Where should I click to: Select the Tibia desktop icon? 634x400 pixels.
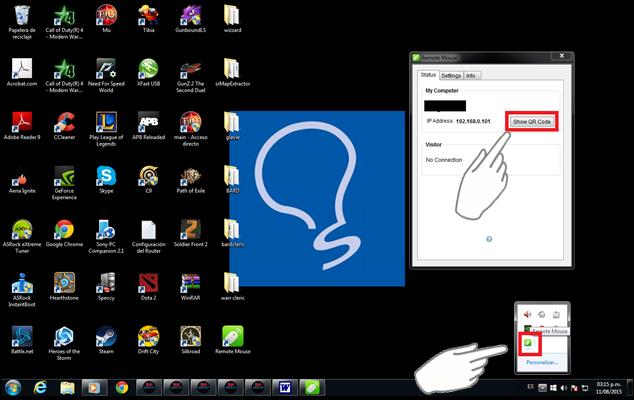coord(148,19)
